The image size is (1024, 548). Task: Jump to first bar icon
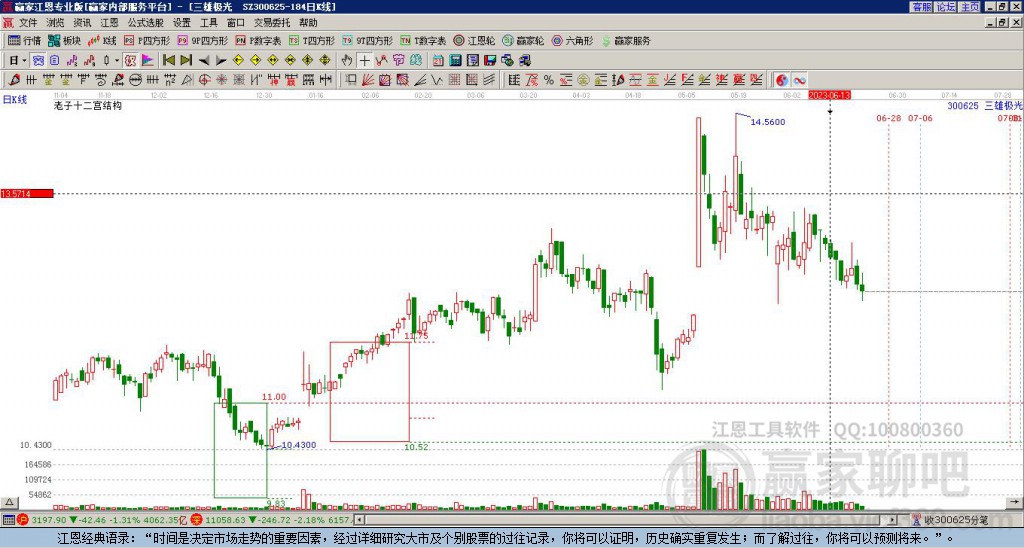click(x=168, y=60)
